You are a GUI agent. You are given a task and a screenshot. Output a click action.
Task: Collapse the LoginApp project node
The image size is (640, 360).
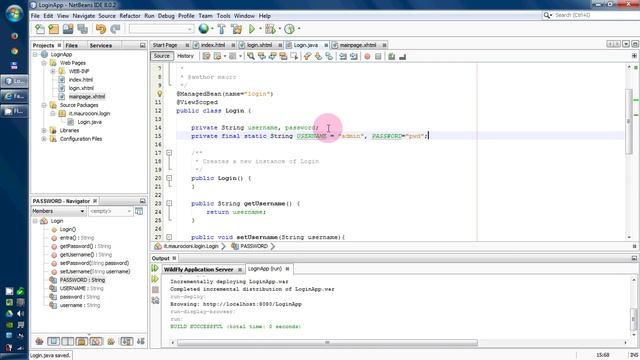click(35, 54)
